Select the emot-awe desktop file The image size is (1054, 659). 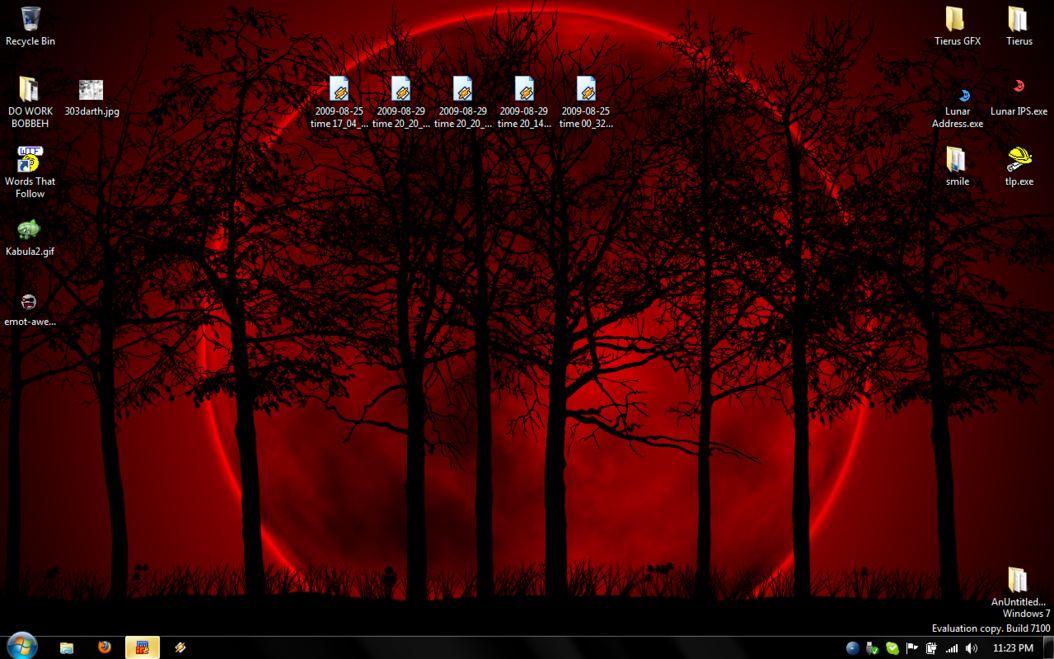pos(29,302)
